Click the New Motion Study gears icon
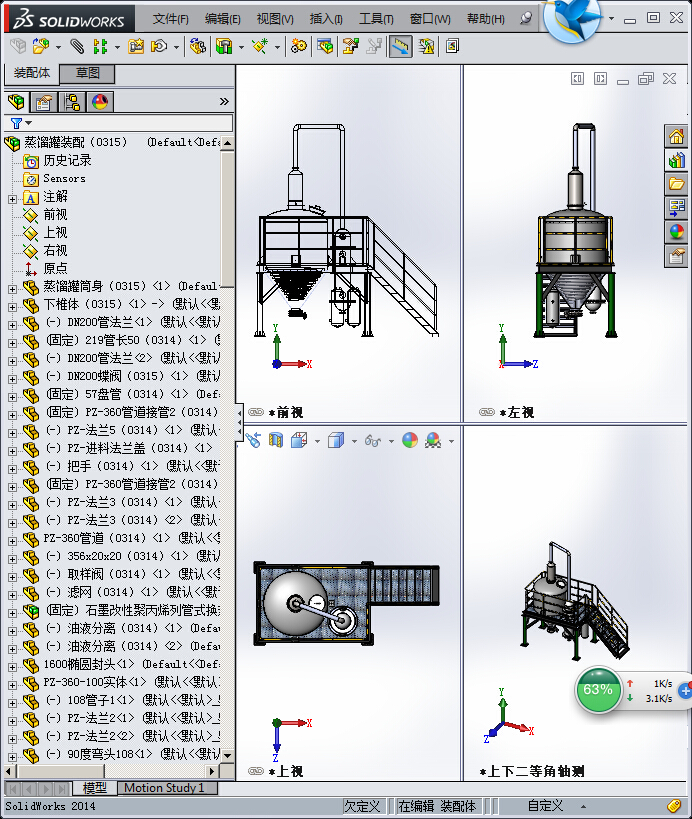Image resolution: width=692 pixels, height=819 pixels. click(298, 46)
